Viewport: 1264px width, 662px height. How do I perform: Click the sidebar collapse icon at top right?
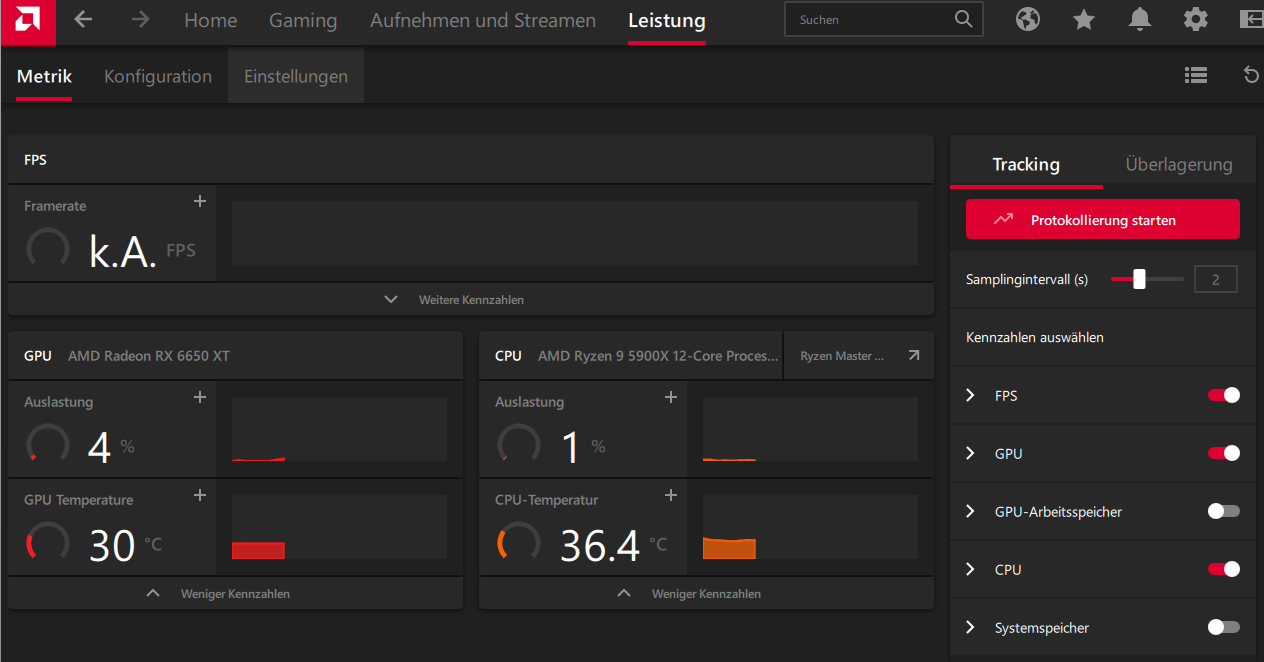point(1251,19)
